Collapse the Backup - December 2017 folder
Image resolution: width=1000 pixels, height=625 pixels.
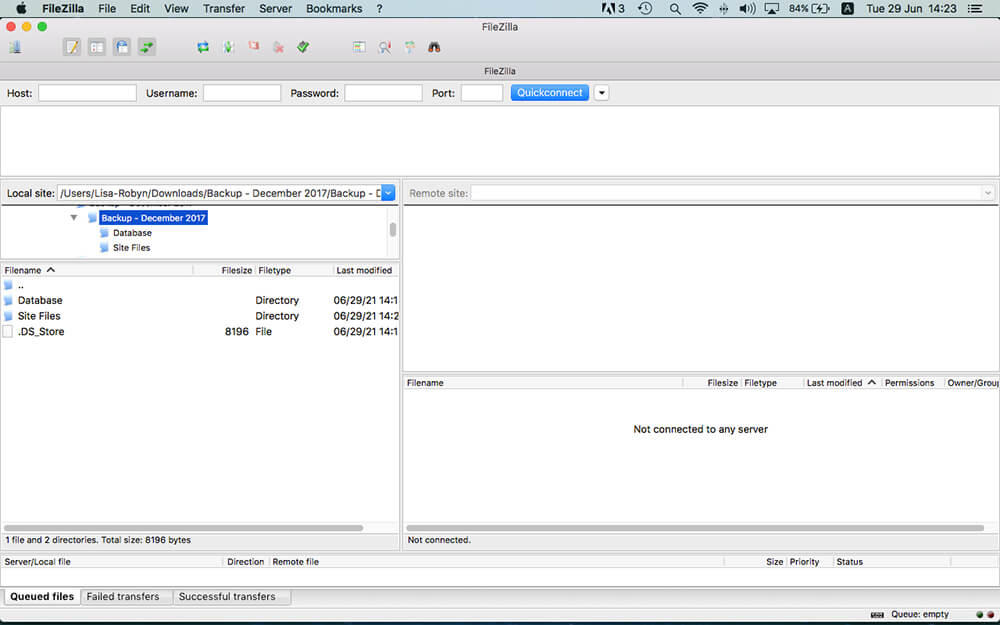[74, 218]
